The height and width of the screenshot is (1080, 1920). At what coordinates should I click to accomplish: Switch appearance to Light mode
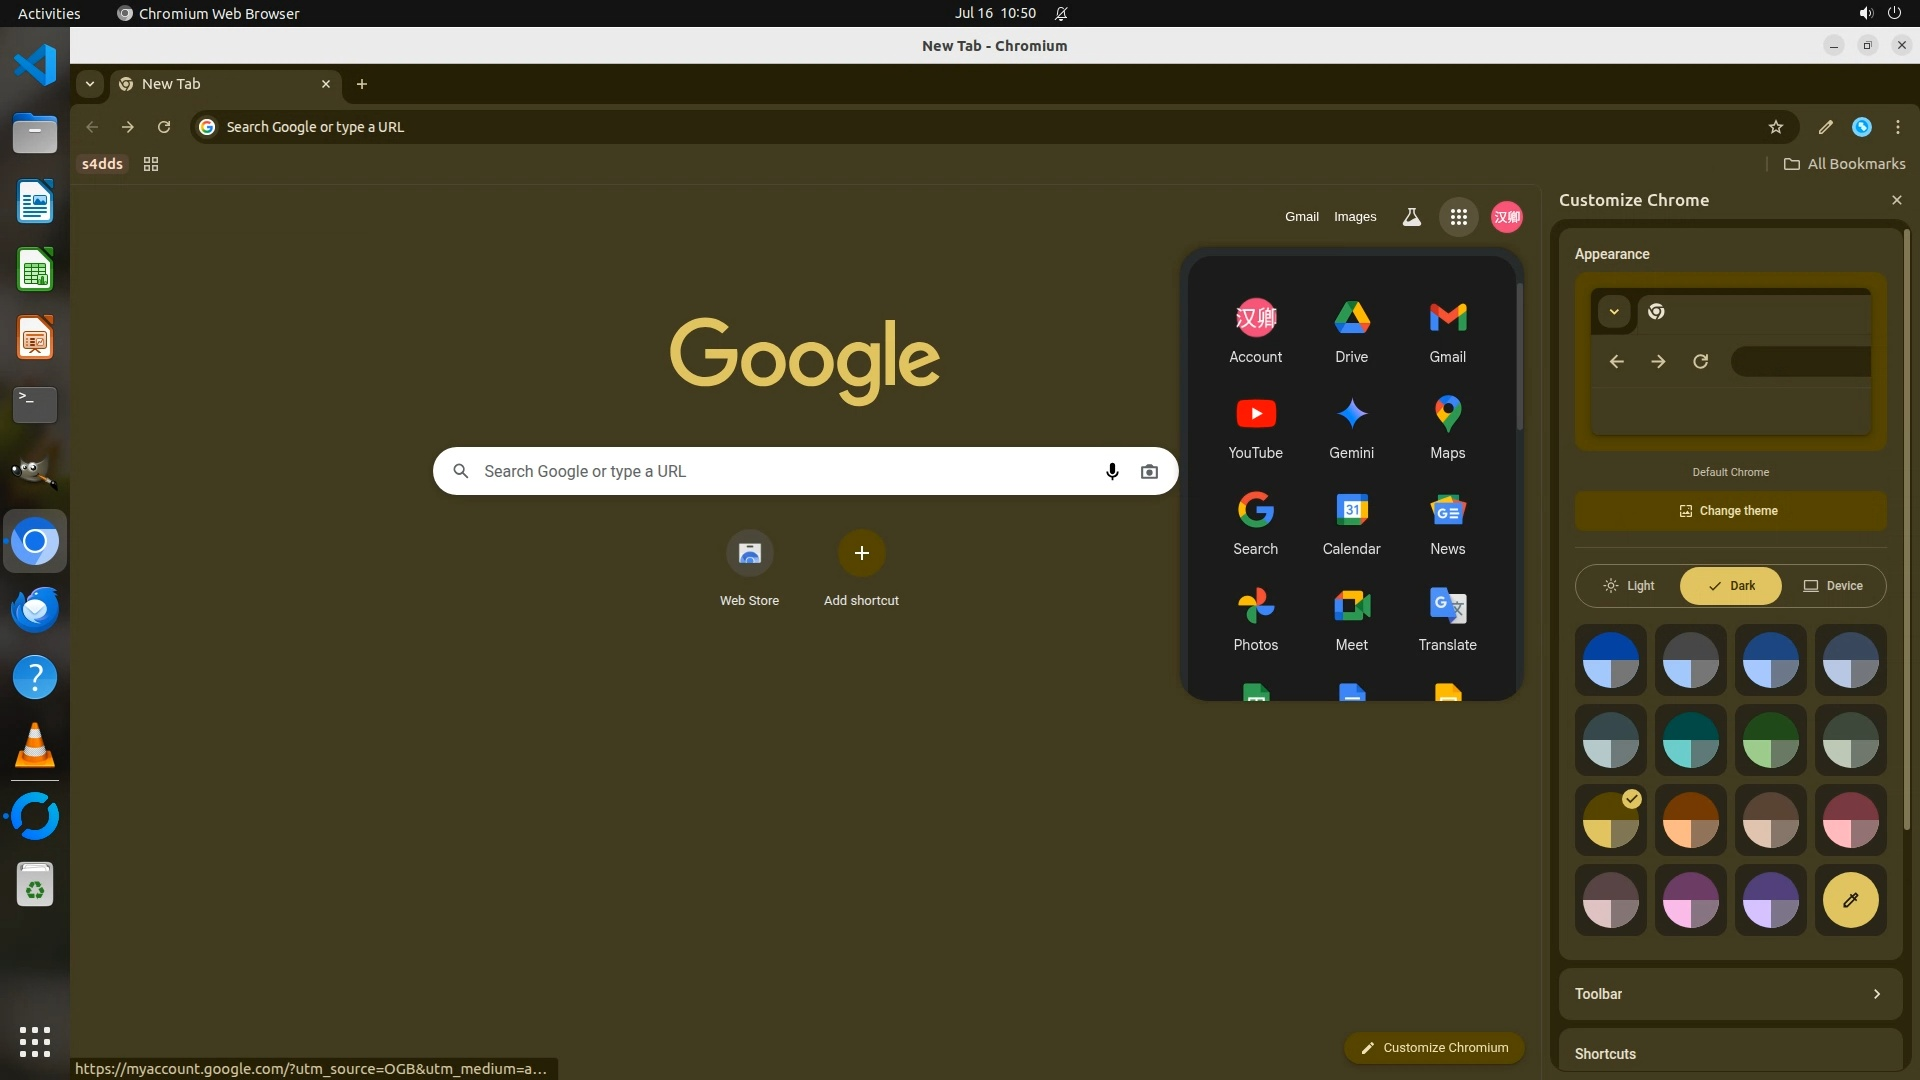(x=1628, y=586)
